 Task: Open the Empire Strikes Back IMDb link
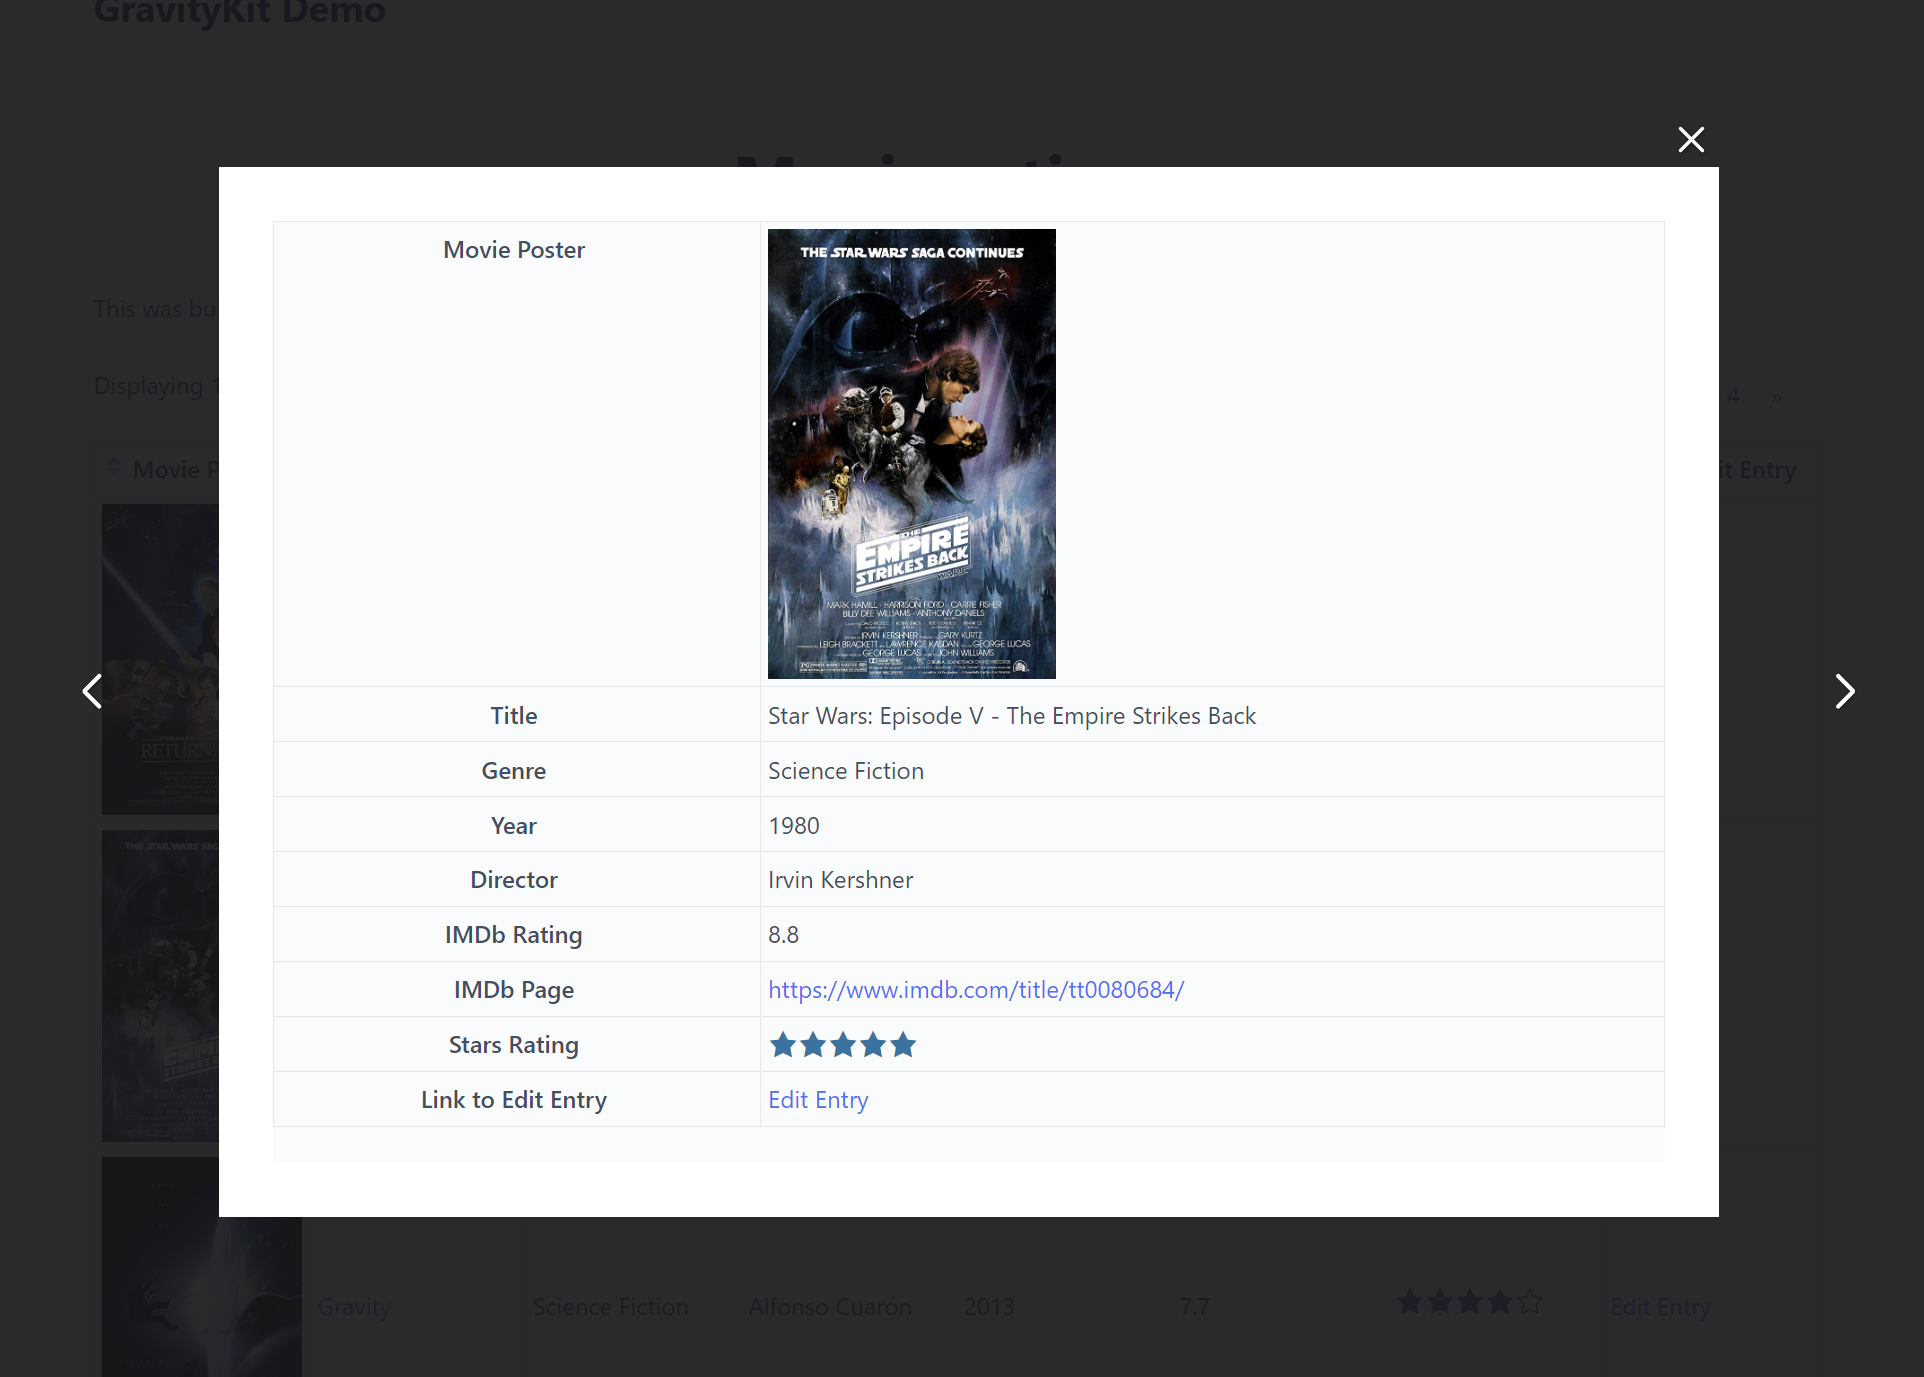click(x=975, y=990)
